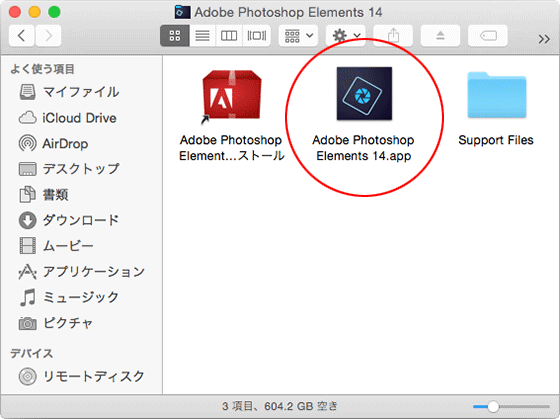Go back with the left chevron button
The width and height of the screenshot is (560, 419).
click(x=21, y=36)
